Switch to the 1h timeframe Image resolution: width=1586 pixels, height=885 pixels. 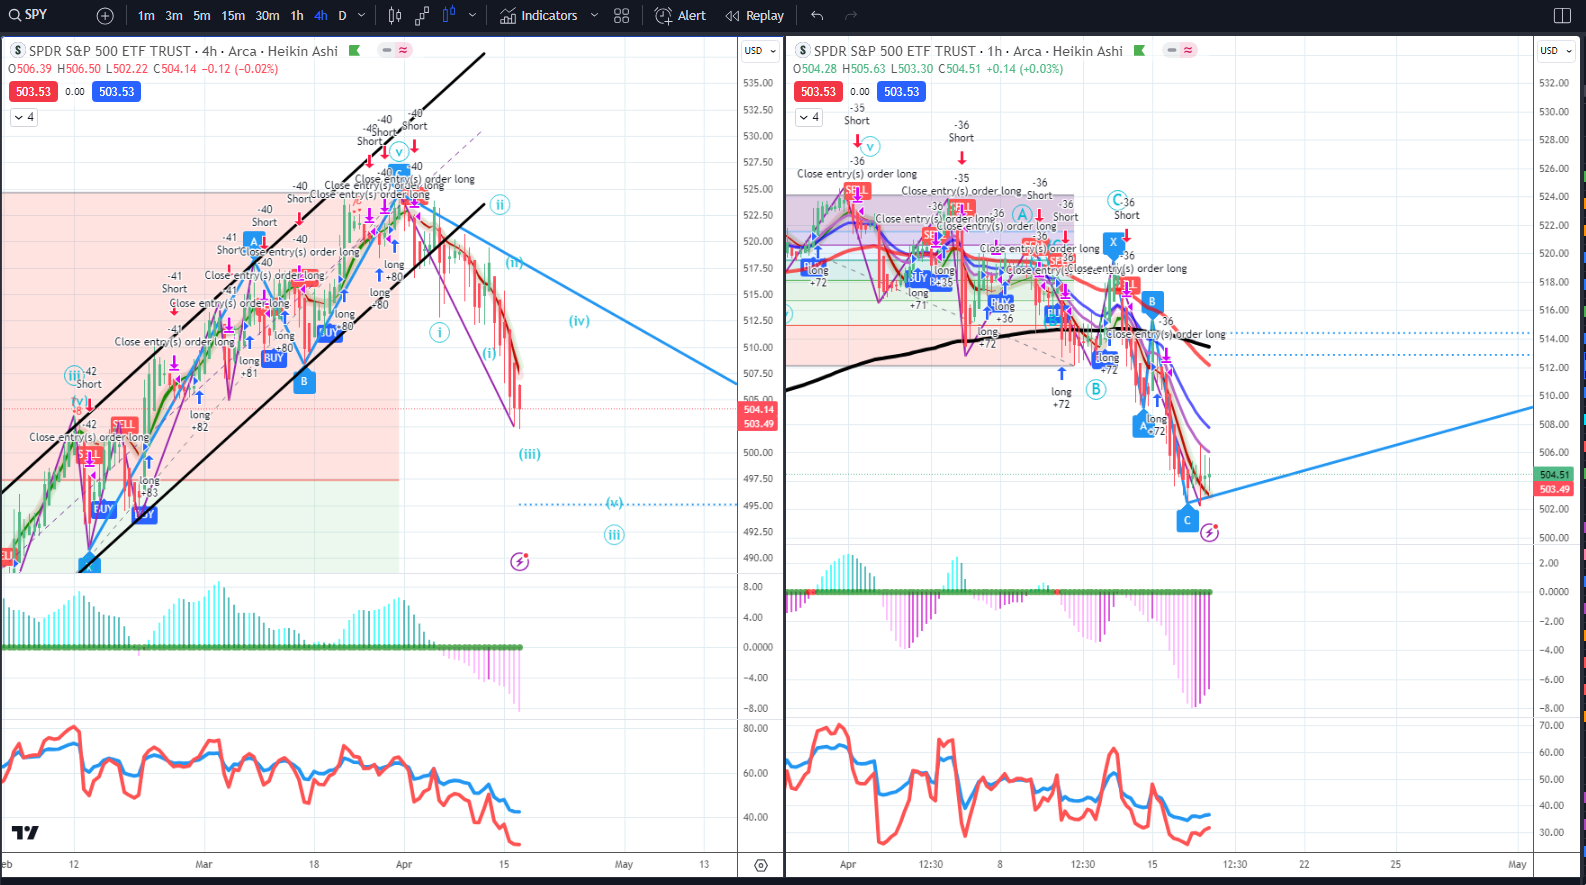(x=297, y=16)
